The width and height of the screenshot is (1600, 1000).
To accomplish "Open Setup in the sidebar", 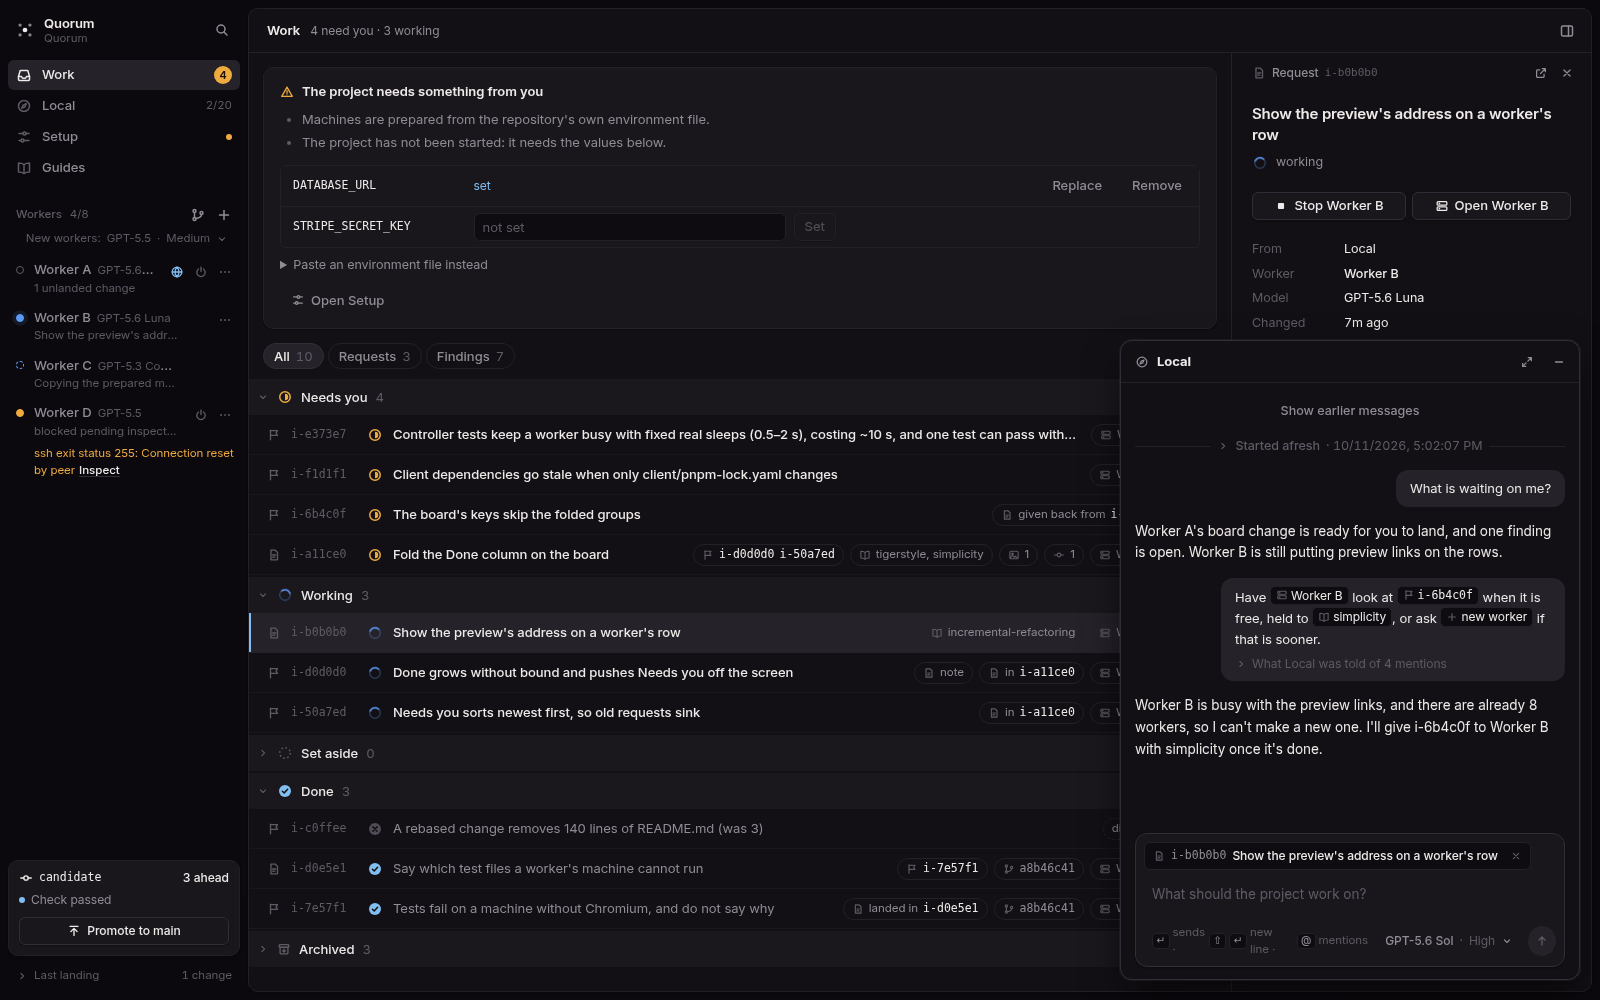I will click(x=124, y=137).
